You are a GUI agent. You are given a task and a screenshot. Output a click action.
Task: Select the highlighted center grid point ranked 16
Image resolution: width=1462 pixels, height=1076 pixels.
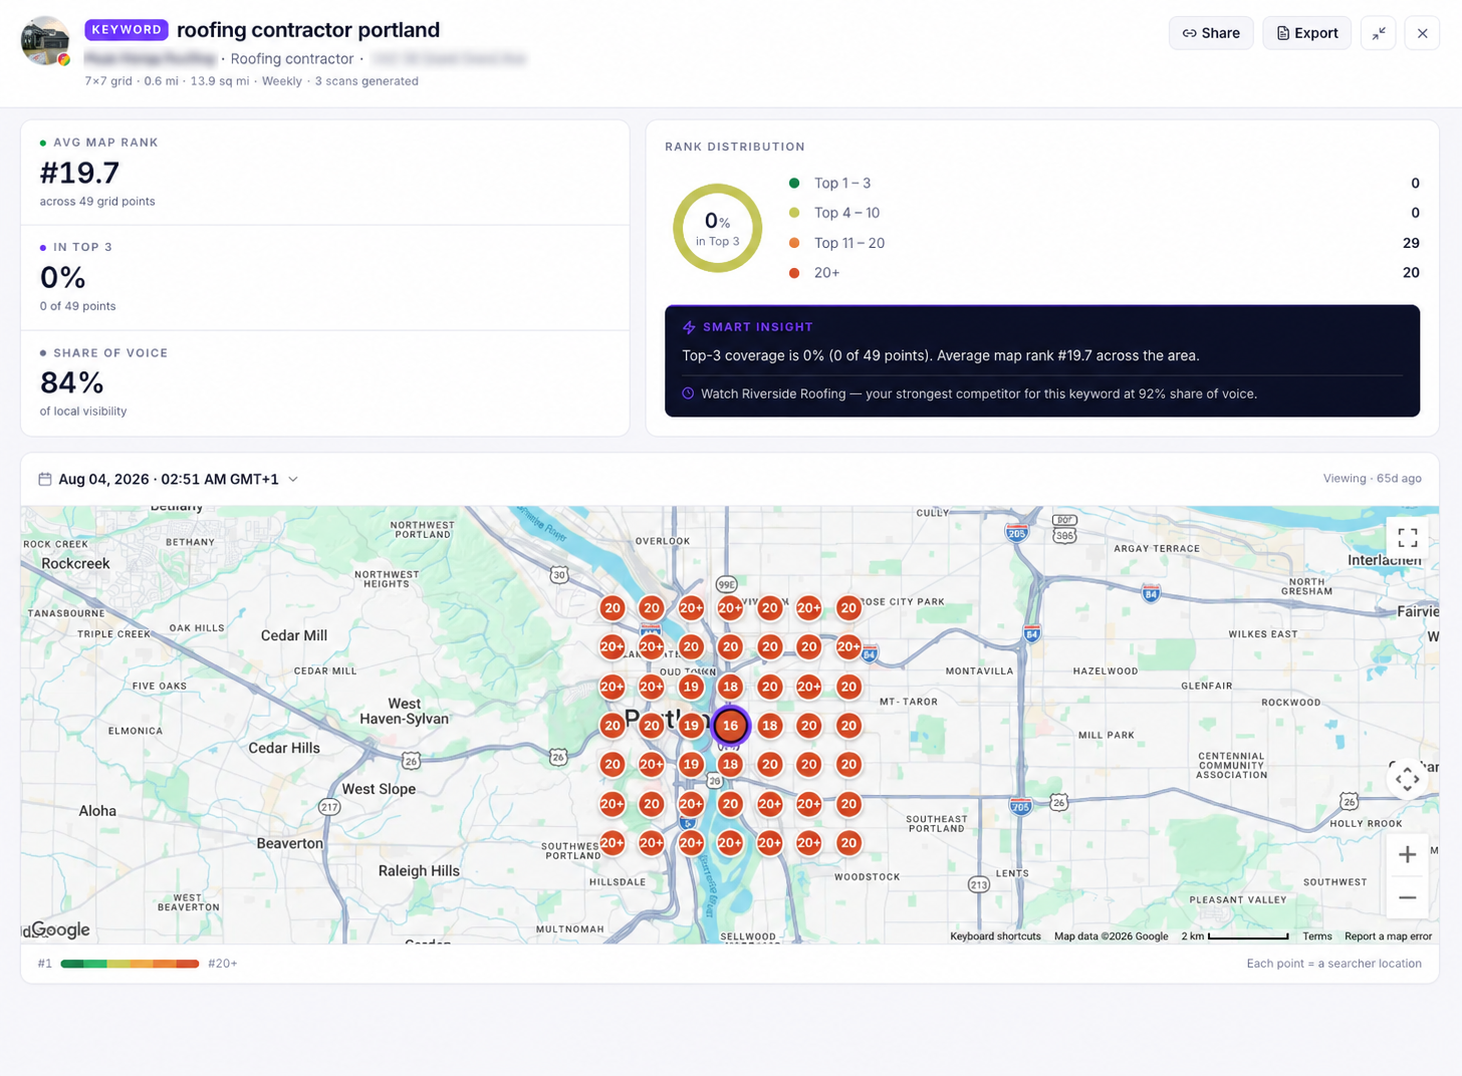[x=730, y=725]
